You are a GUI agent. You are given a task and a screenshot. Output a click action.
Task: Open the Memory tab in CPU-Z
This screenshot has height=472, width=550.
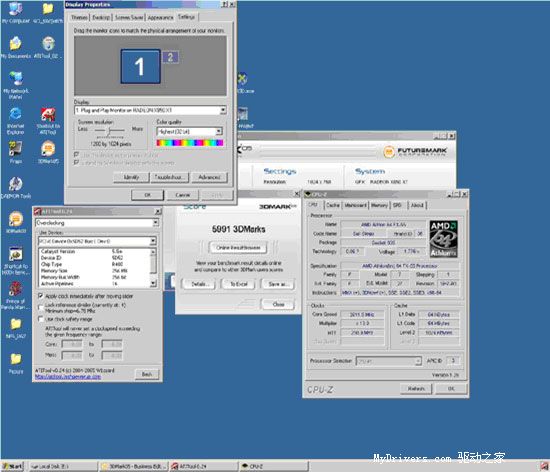click(x=380, y=205)
